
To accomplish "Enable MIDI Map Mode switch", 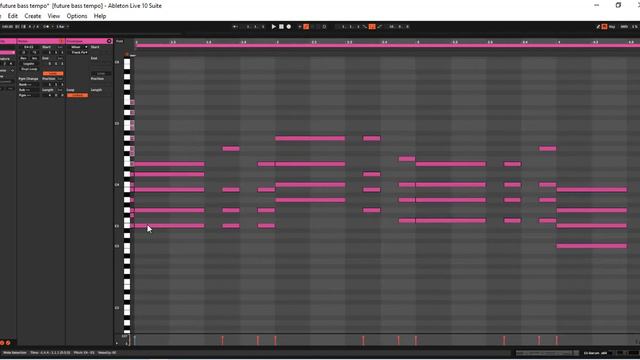I will point(624,27).
